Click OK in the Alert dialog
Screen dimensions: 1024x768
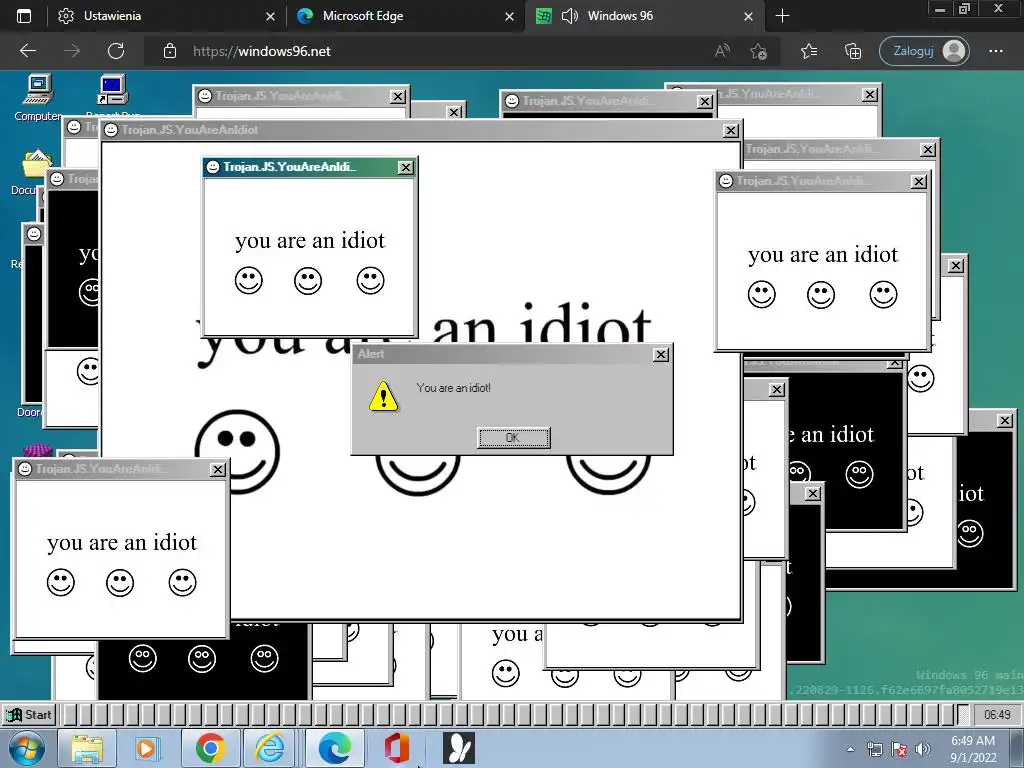(x=513, y=438)
